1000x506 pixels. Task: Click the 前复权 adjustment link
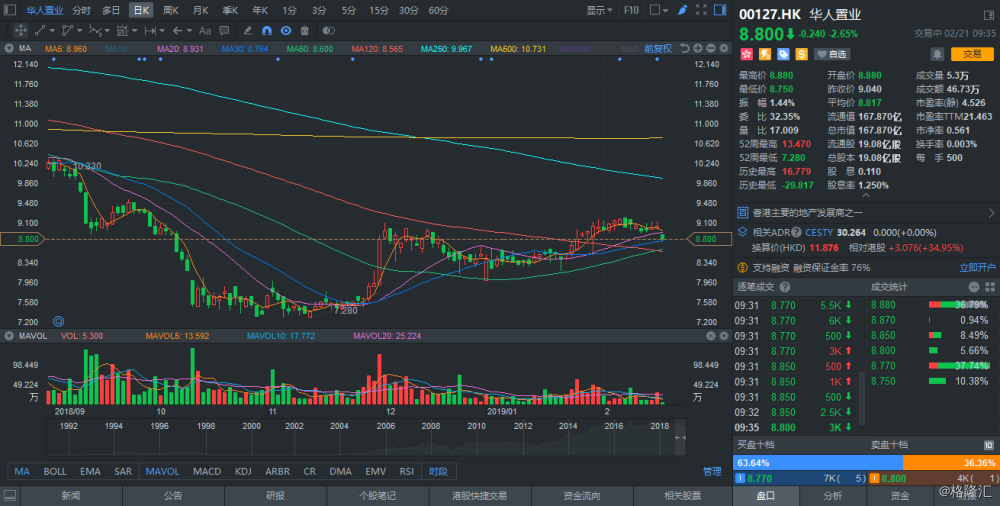click(658, 48)
